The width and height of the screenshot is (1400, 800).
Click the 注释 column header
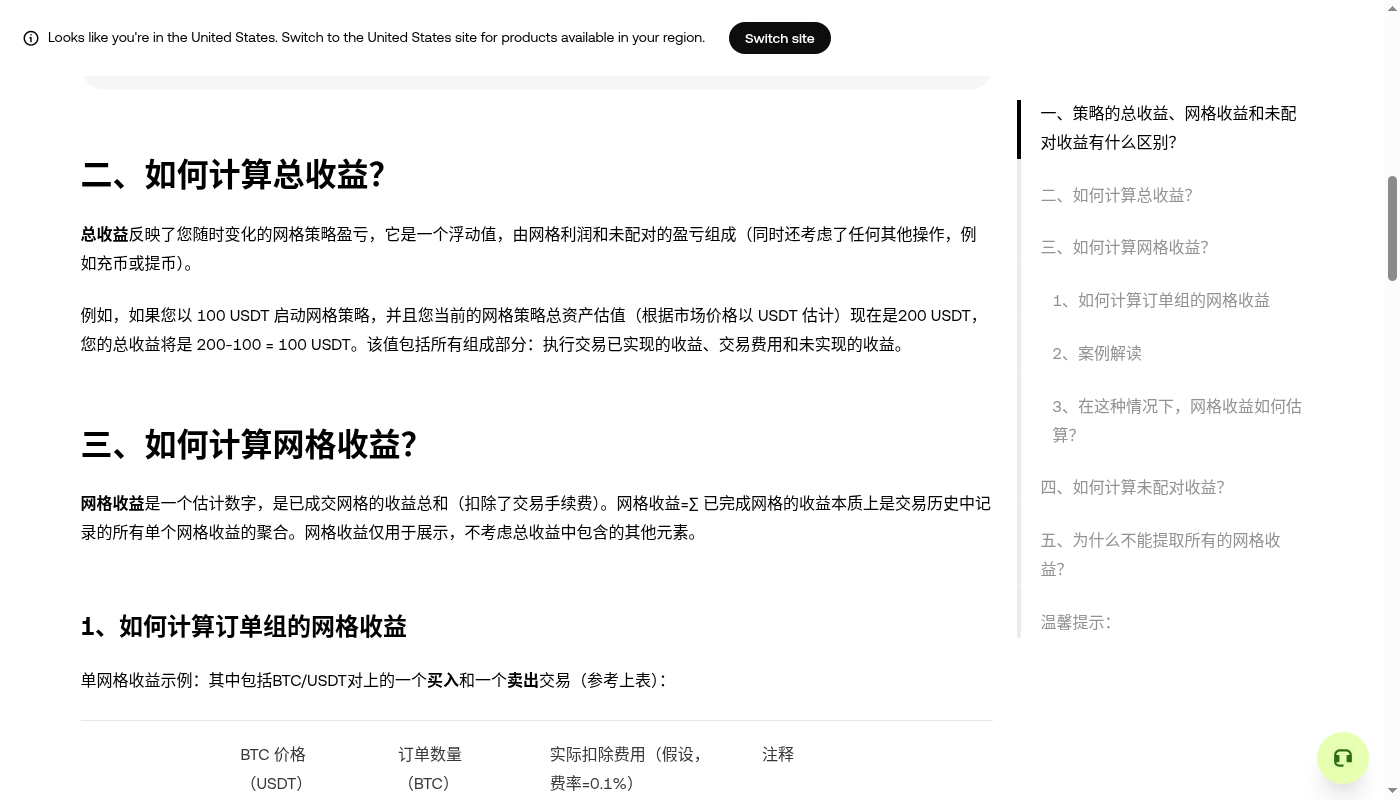(778, 754)
